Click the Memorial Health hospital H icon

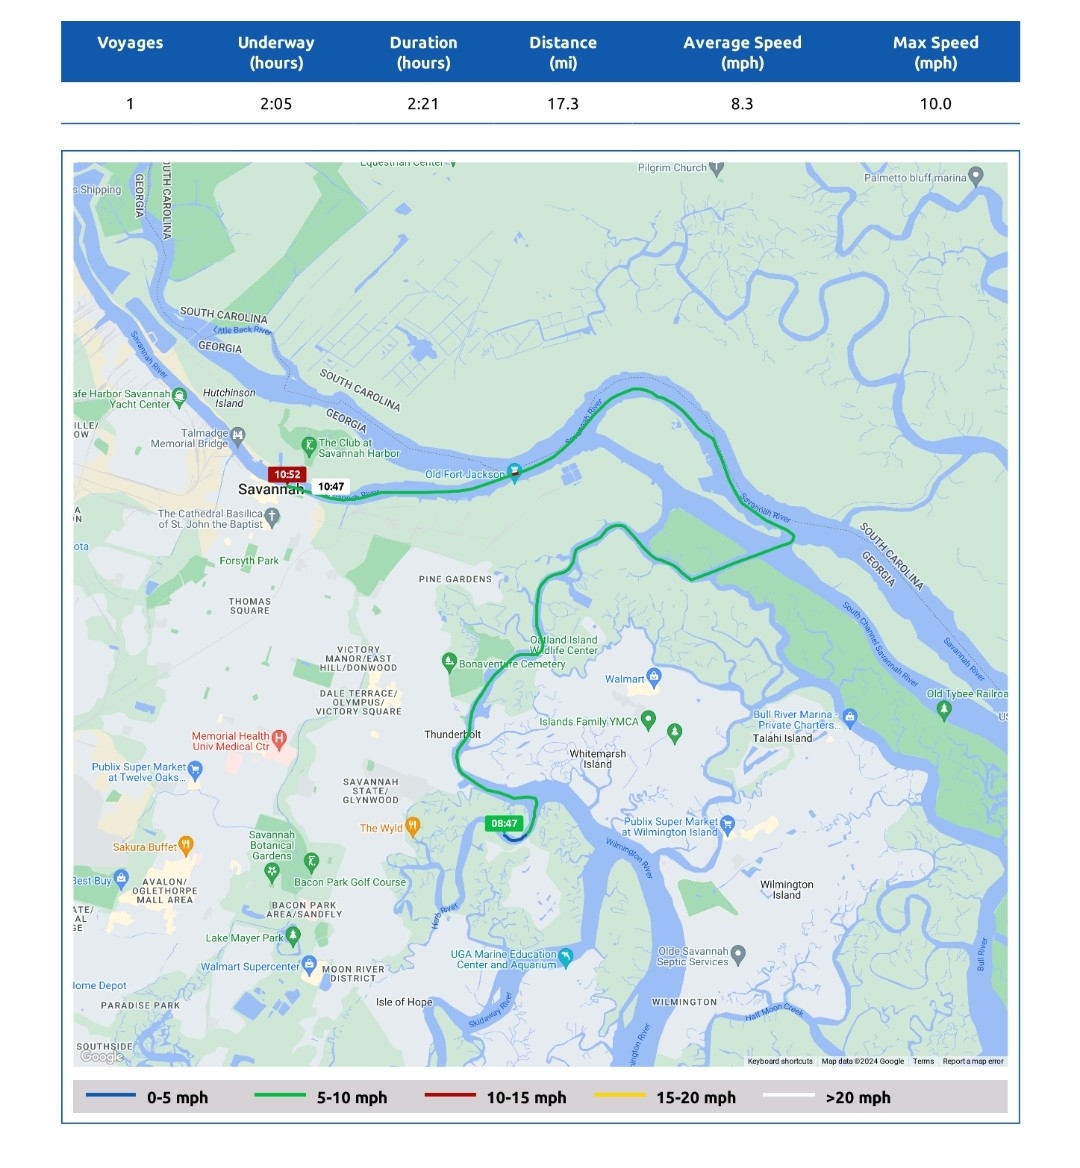[x=279, y=738]
